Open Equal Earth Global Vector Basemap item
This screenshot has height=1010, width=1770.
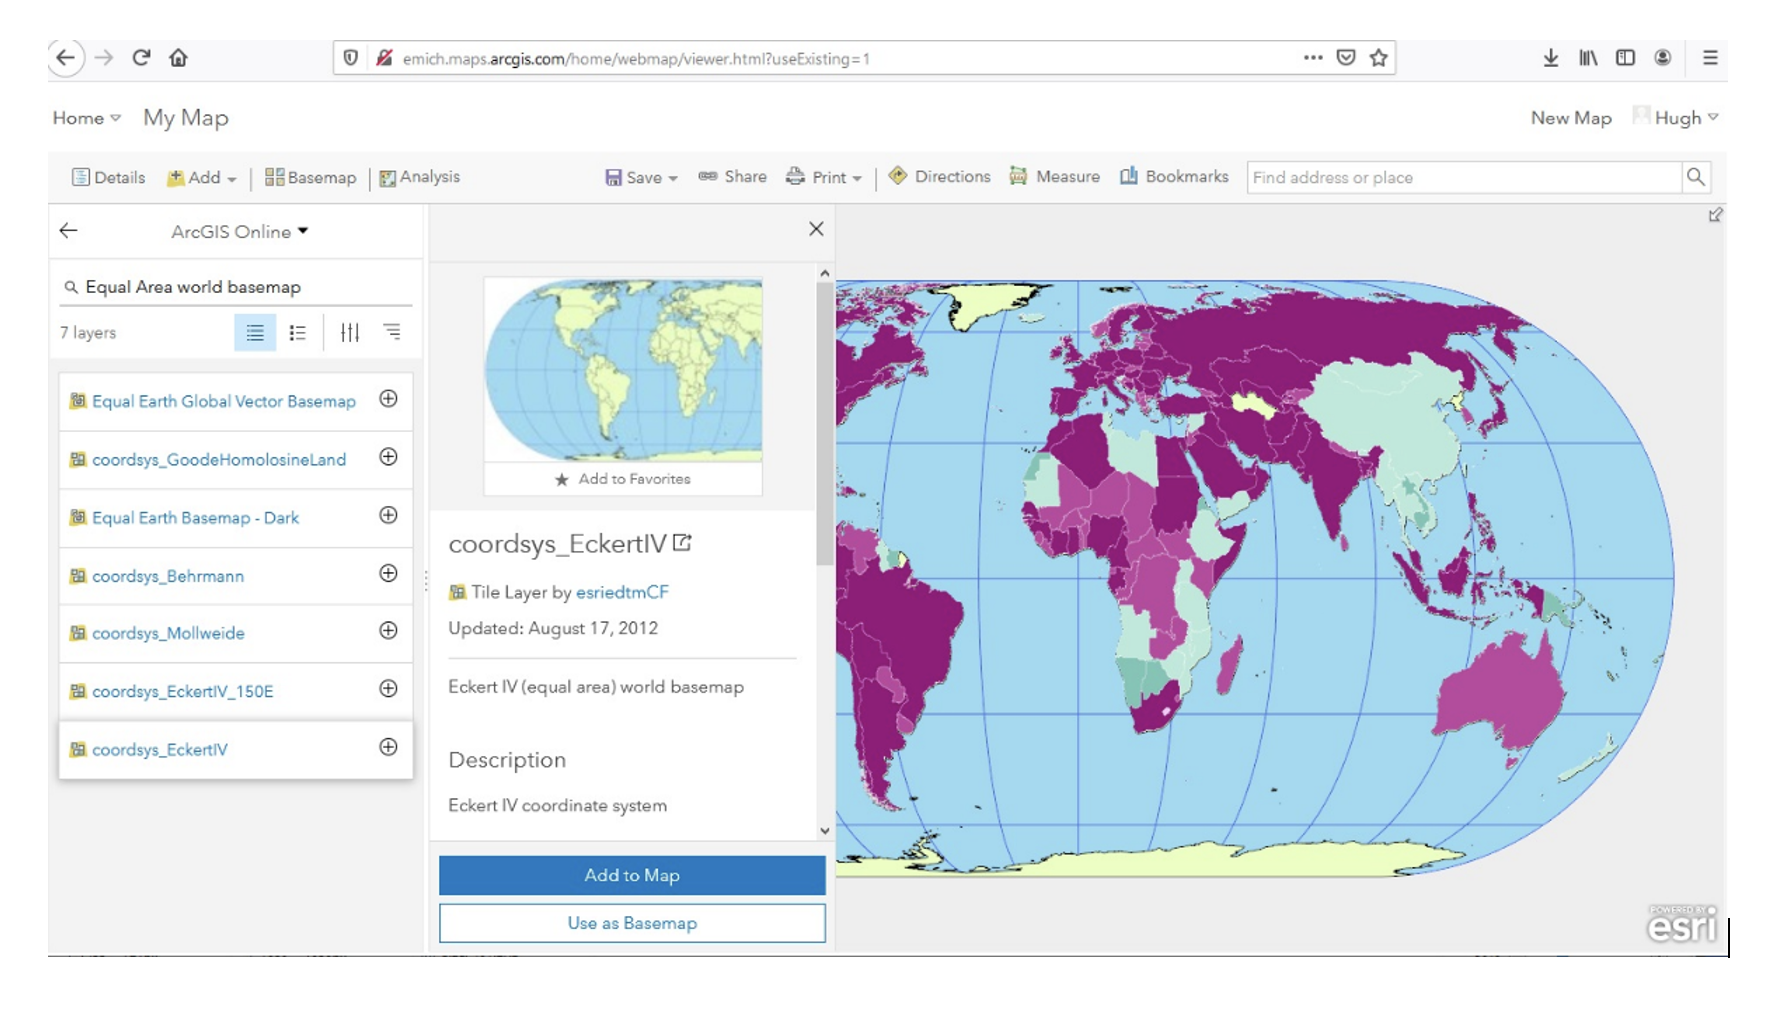(x=223, y=401)
